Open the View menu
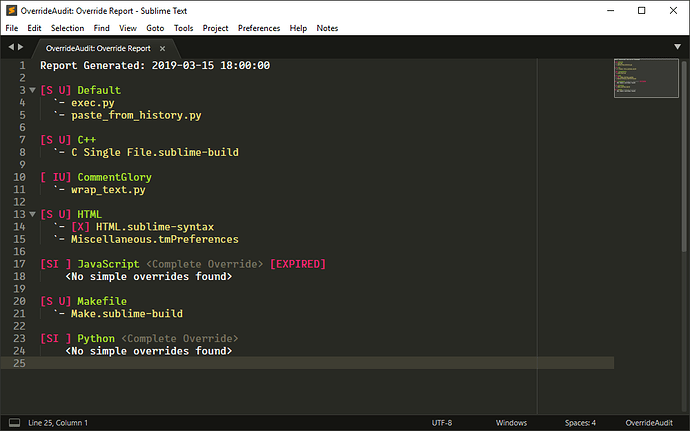Viewport: 690px width, 431px height. coord(128,28)
